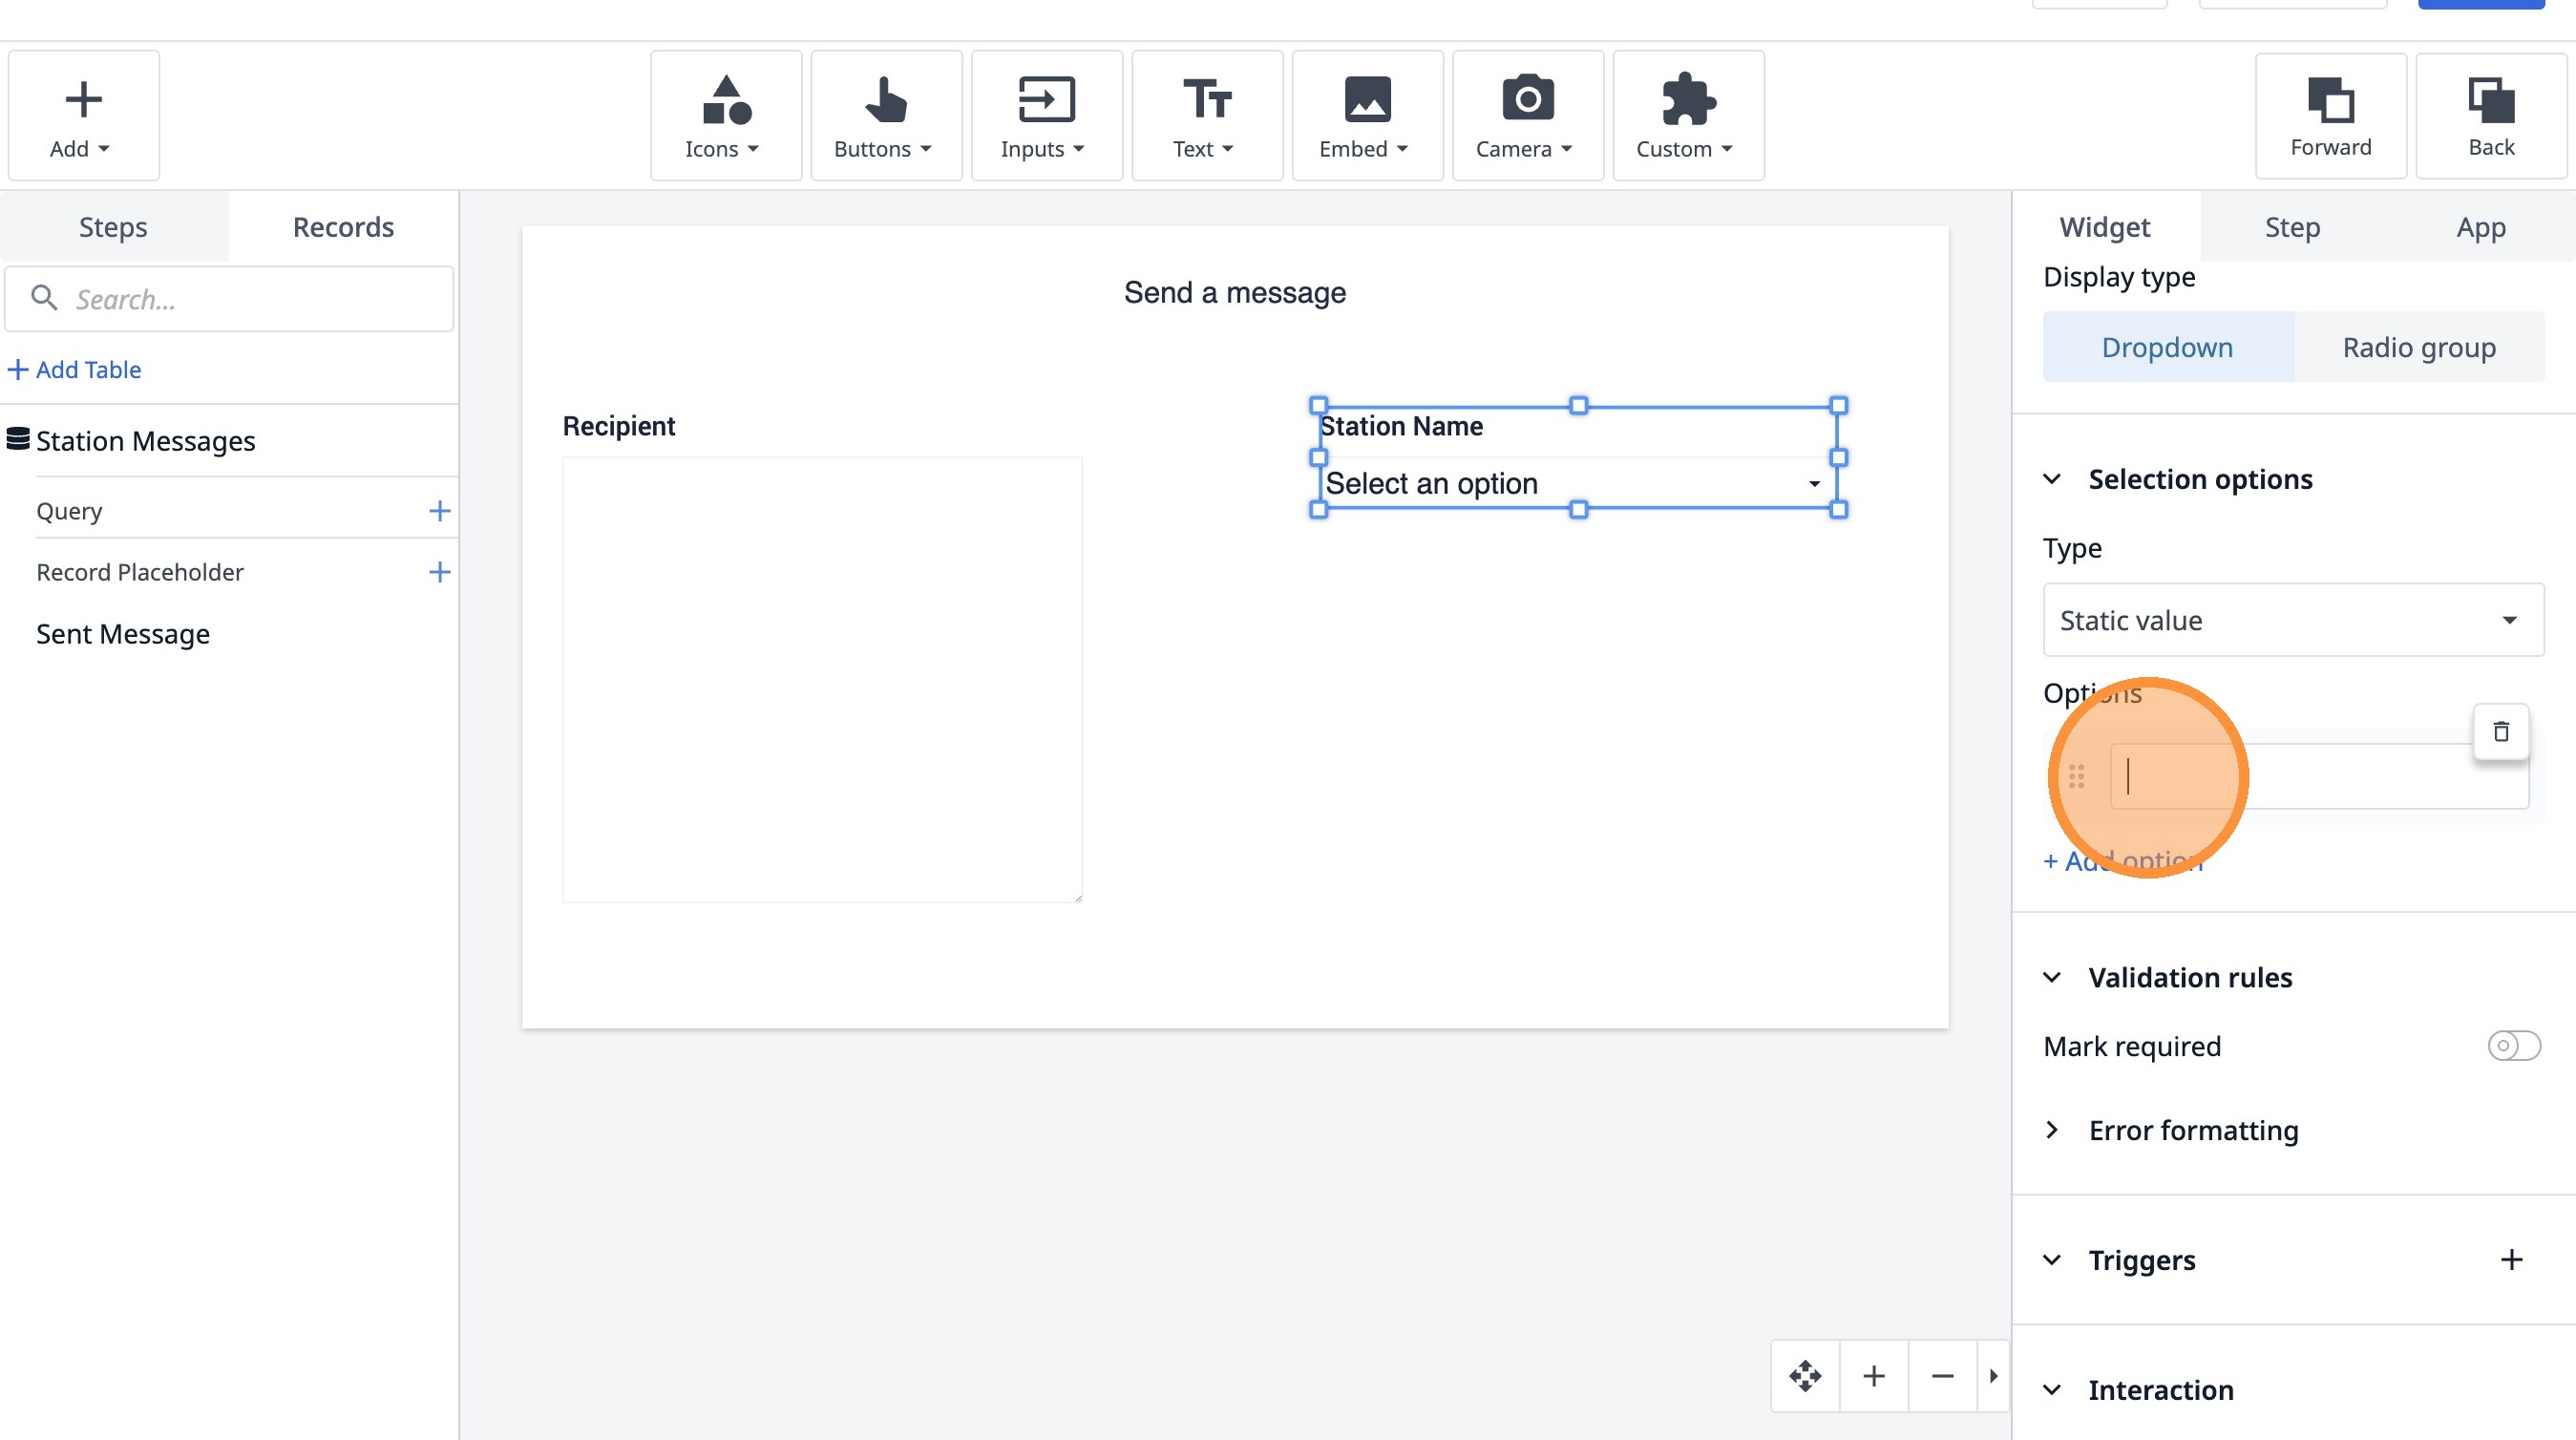Viewport: 2576px width, 1440px height.
Task: Bring the widget Forward
Action: tap(2330, 116)
